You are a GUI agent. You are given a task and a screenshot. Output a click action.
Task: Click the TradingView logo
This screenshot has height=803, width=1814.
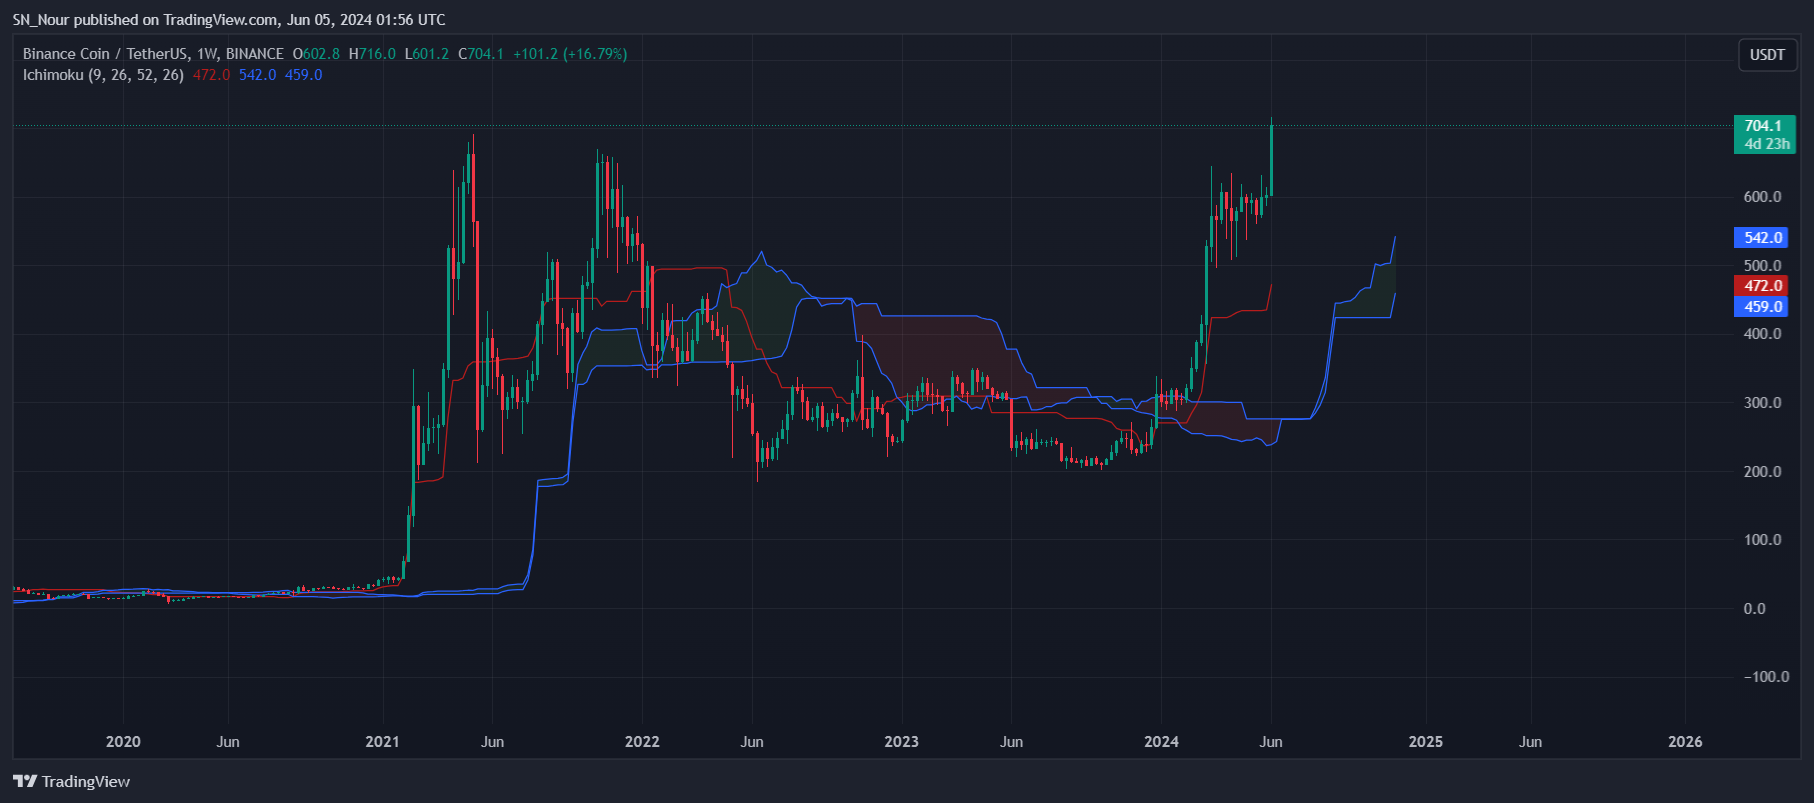71,781
